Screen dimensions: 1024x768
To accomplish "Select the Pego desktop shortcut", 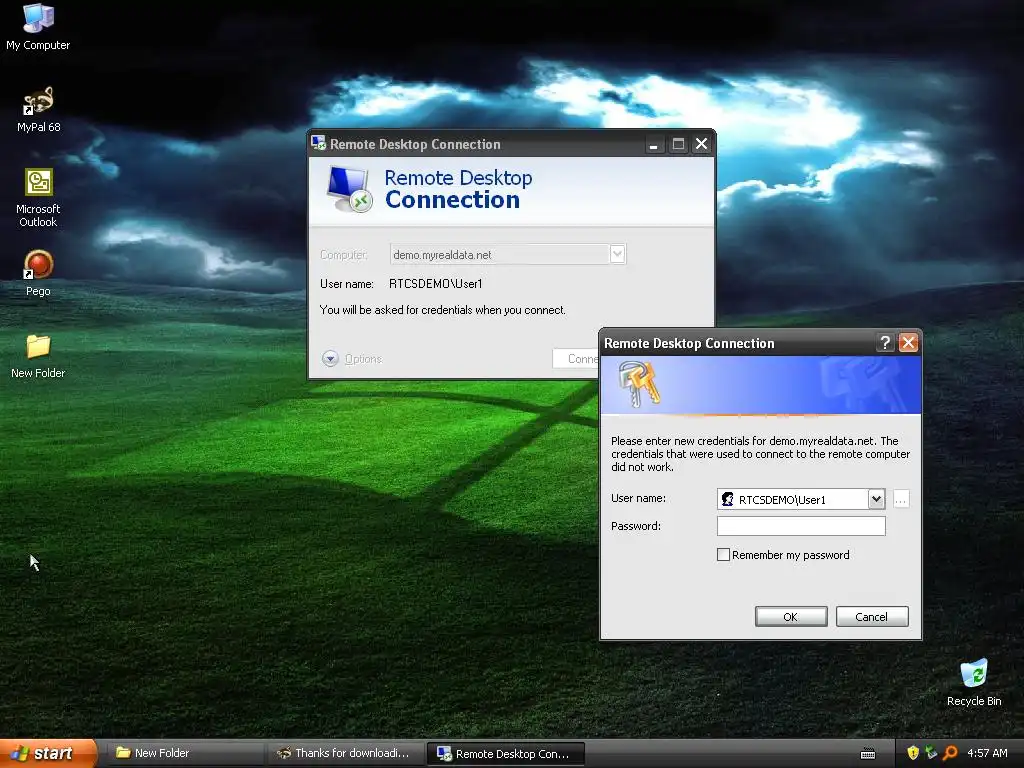I will [38, 273].
